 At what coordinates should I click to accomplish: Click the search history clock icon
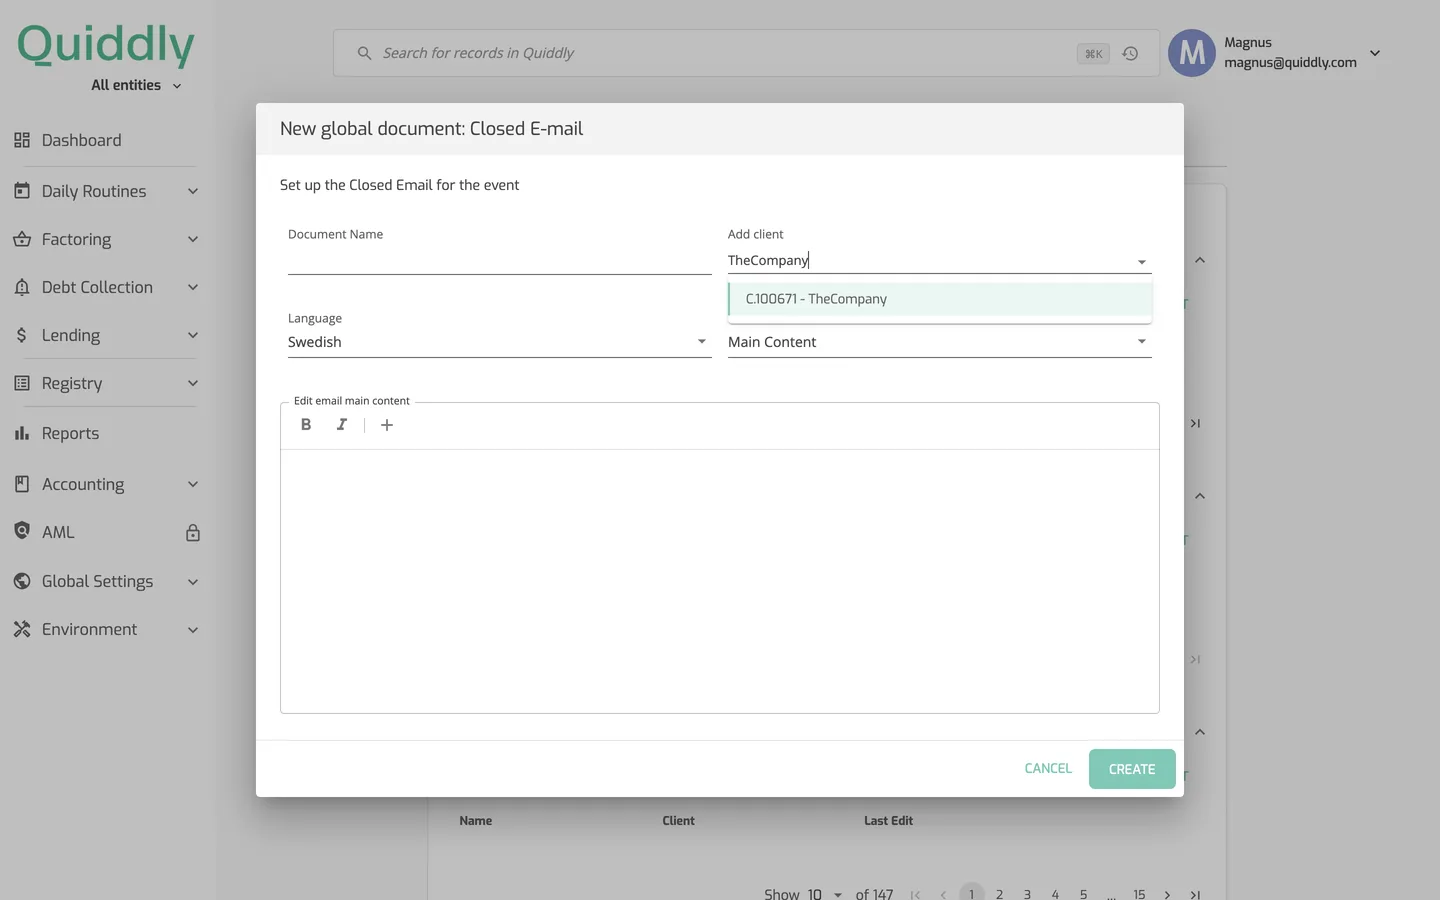tap(1130, 54)
